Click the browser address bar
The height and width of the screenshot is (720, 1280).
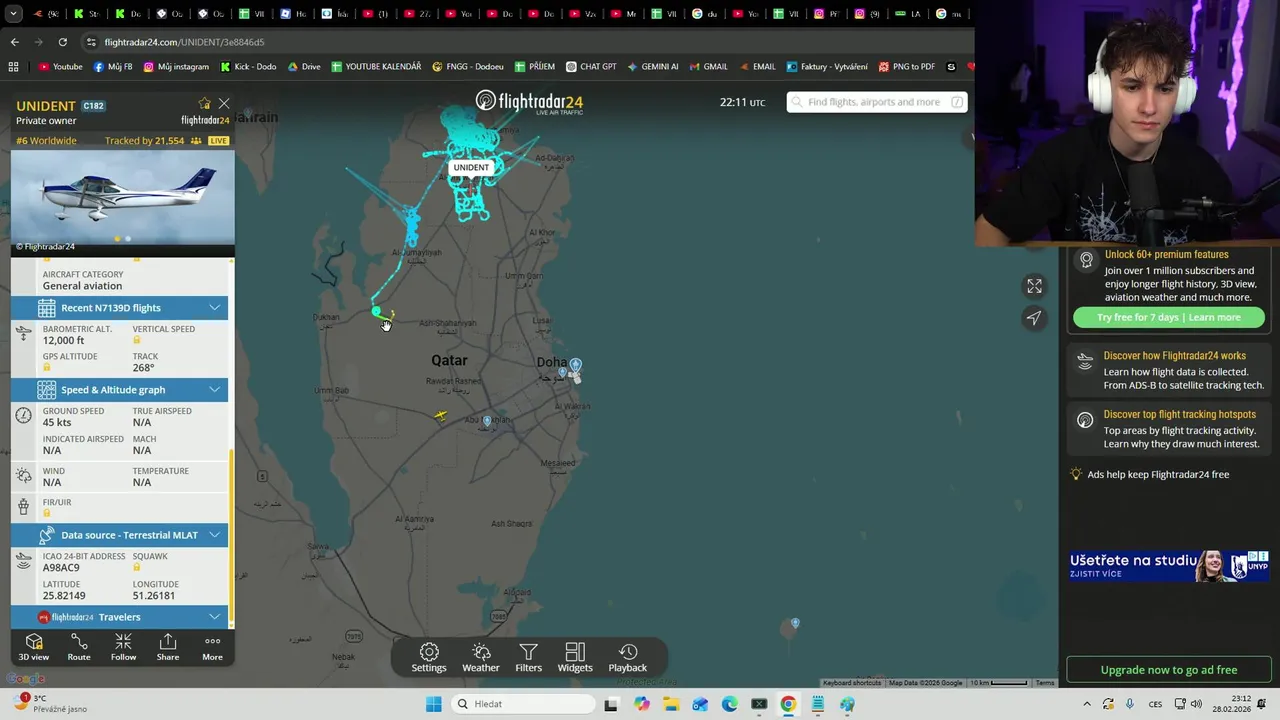coord(520,42)
